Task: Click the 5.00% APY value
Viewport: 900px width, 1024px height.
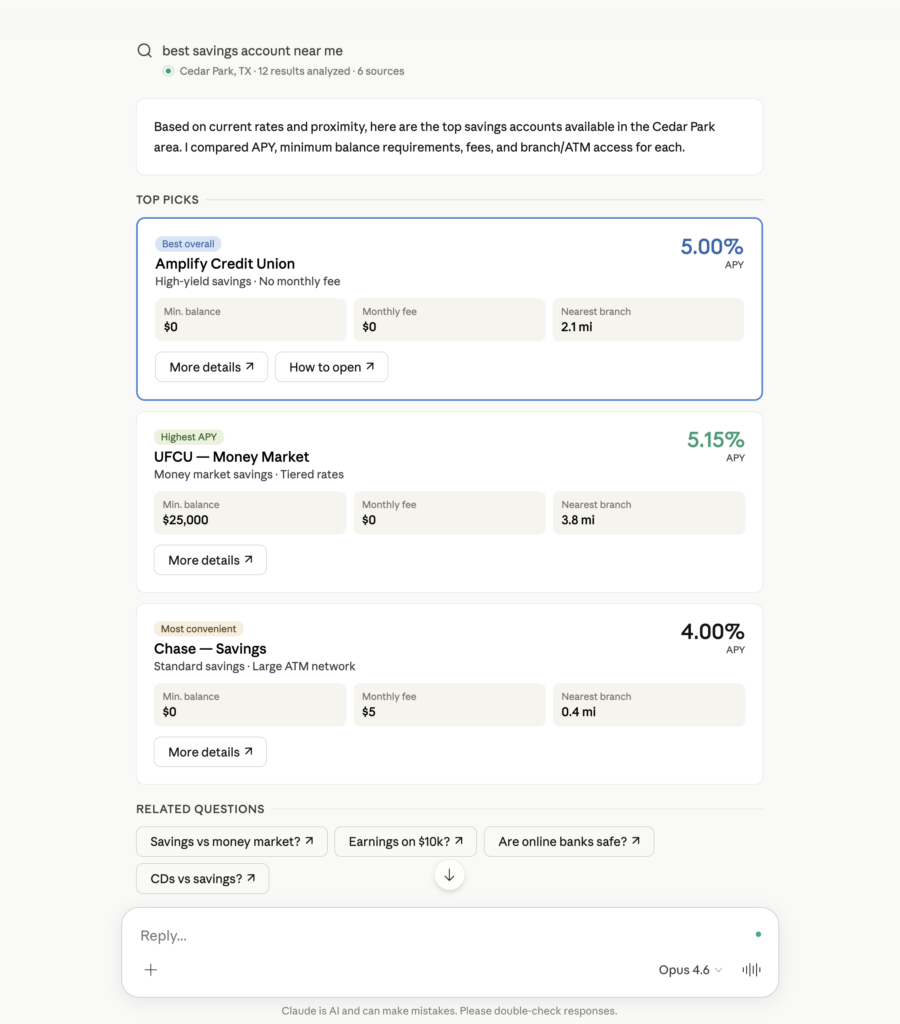Action: 712,247
